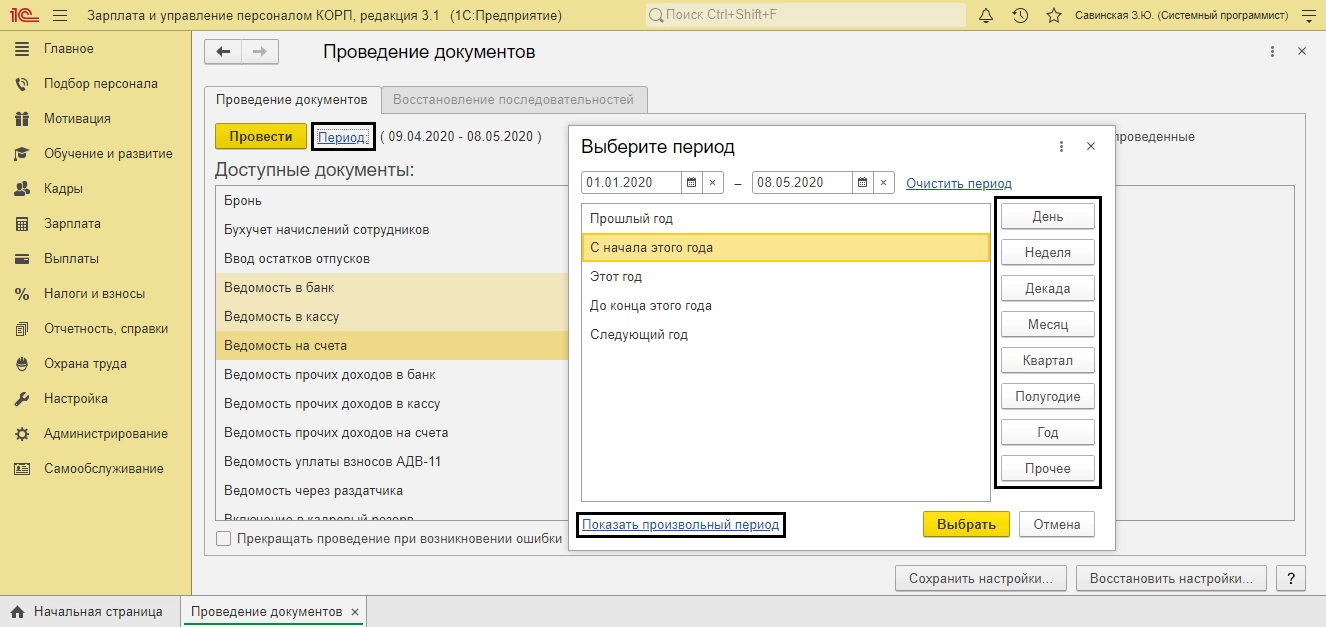Screen dimensions: 1326x627
Task: Open Налоги и взносы section
Action: coord(95,294)
